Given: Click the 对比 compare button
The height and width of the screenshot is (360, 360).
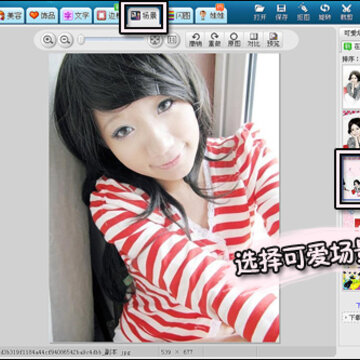Looking at the screenshot, I should point(254,40).
